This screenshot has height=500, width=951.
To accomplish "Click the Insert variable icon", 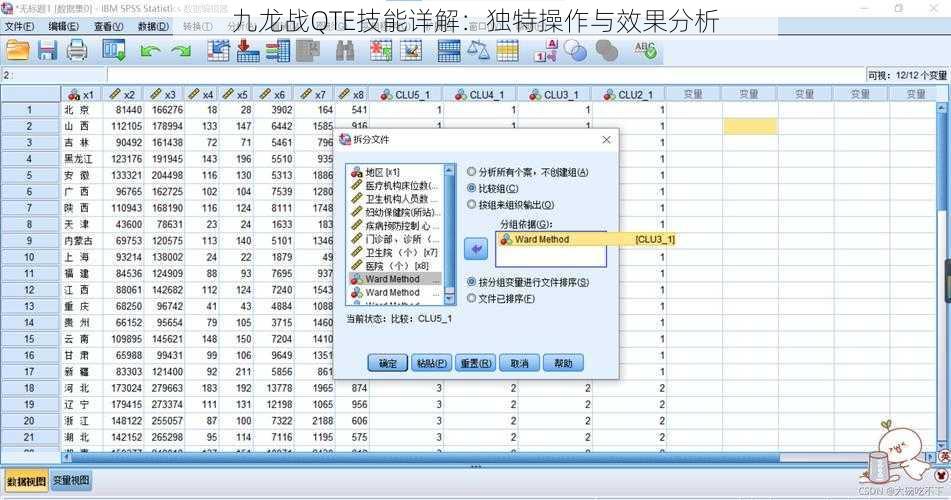I will pyautogui.click(x=411, y=51).
